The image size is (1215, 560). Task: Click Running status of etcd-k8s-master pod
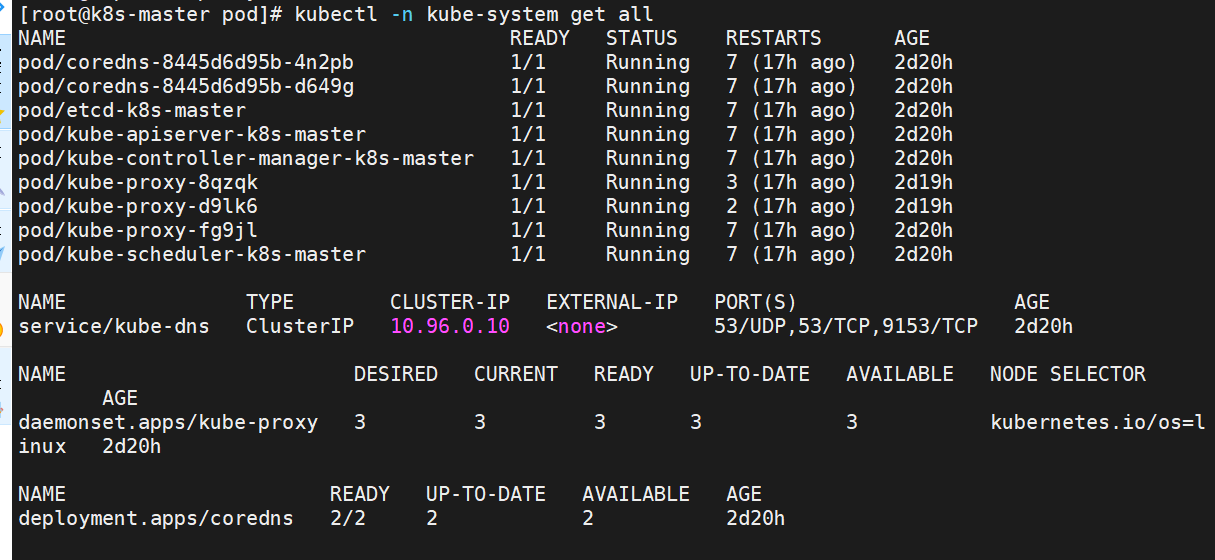[x=648, y=110]
